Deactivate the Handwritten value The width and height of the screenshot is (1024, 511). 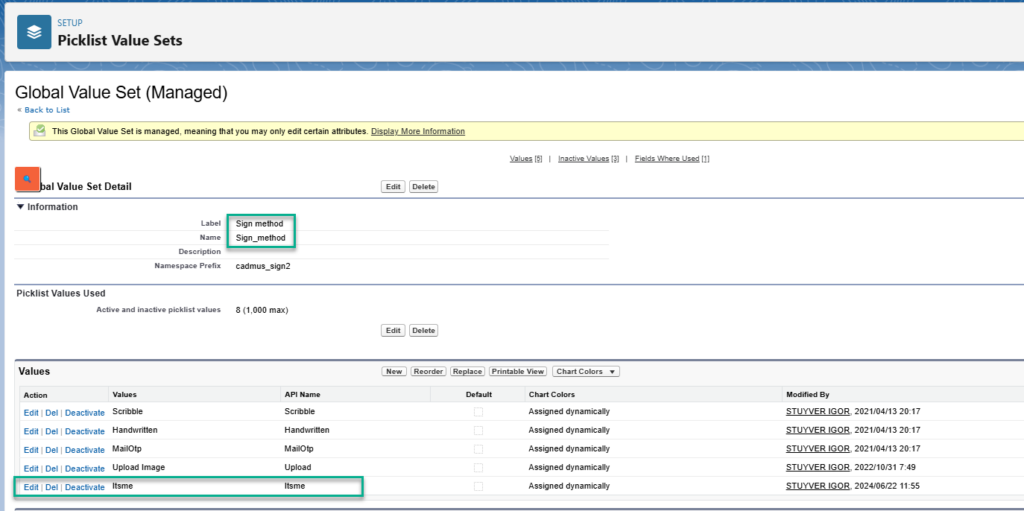coord(84,431)
